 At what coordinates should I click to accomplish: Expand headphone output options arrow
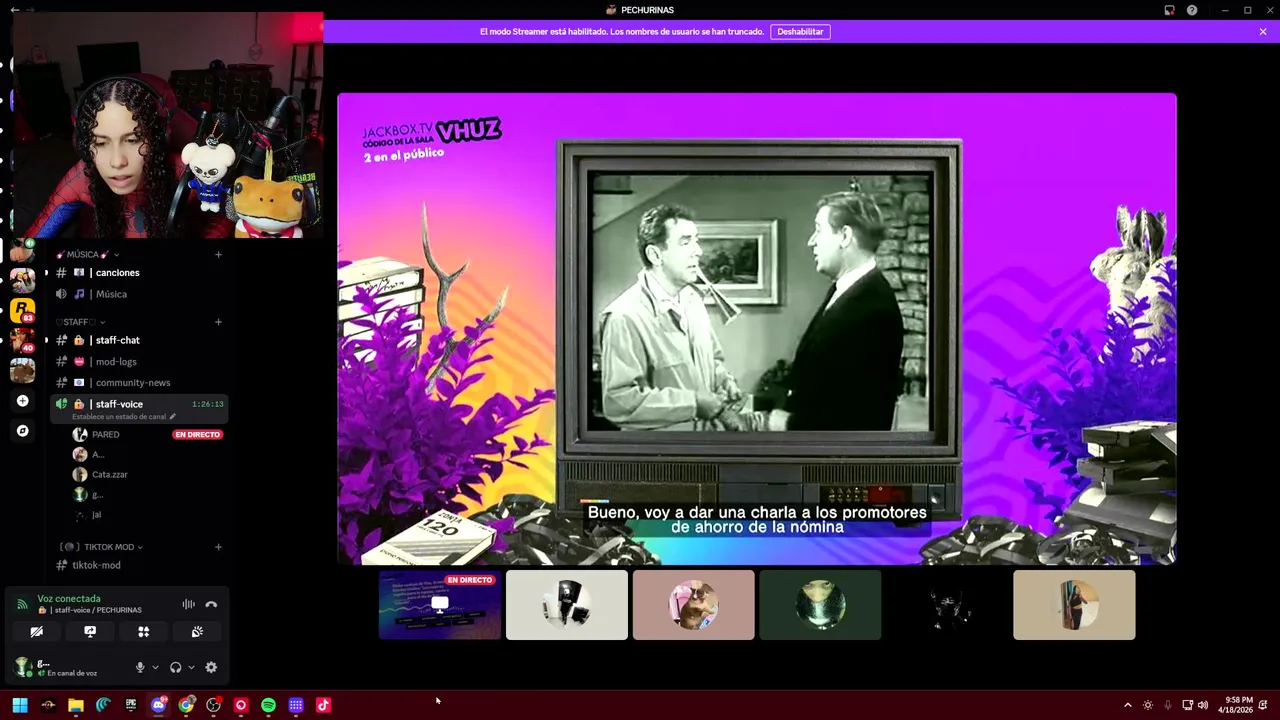pos(191,667)
